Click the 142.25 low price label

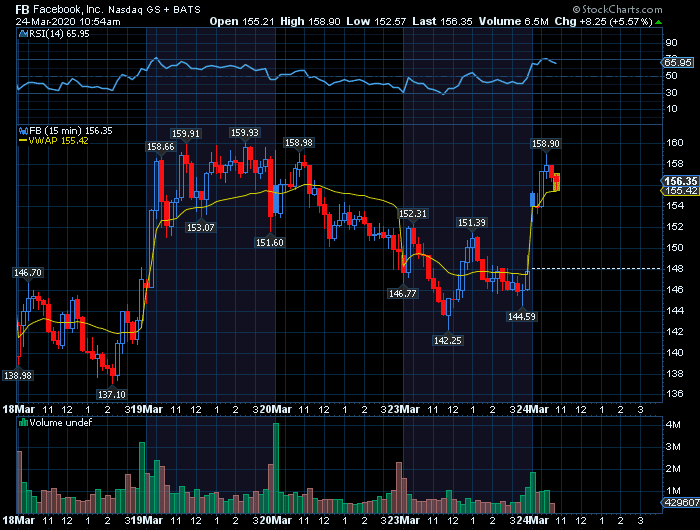pyautogui.click(x=448, y=340)
